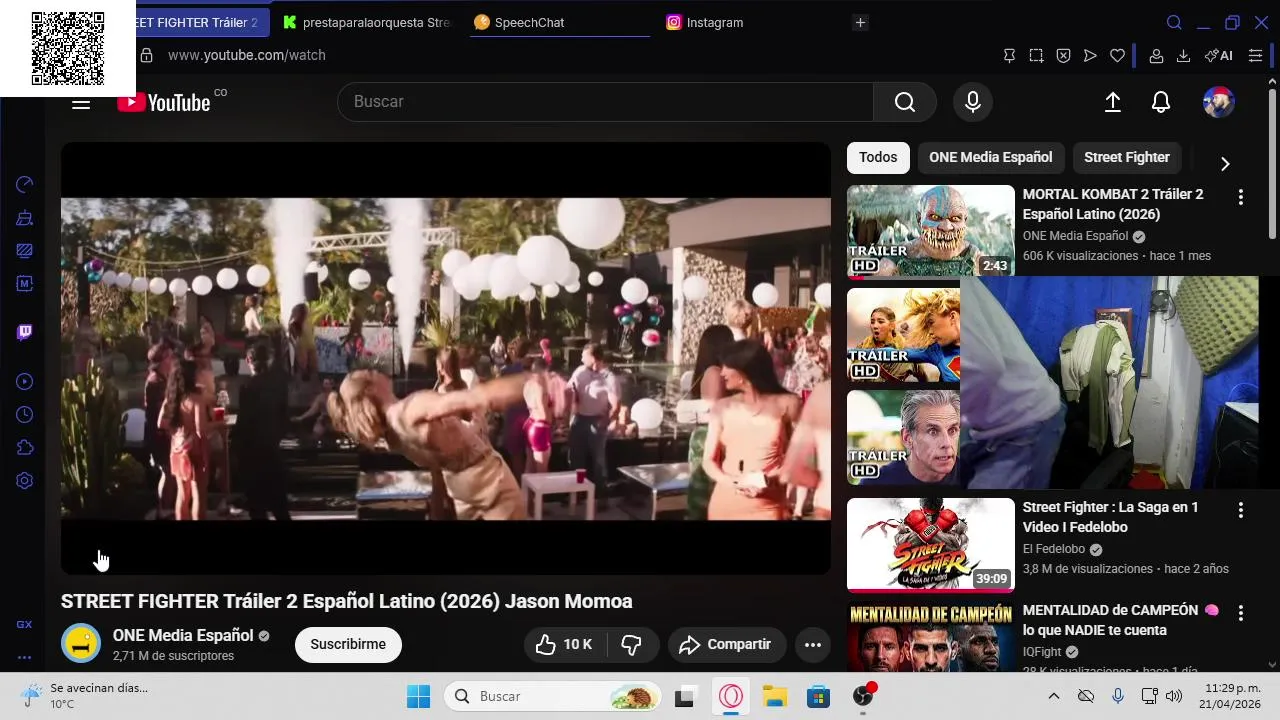Open the YouTube upload/create icon
Image resolution: width=1280 pixels, height=720 pixels.
(x=1113, y=102)
